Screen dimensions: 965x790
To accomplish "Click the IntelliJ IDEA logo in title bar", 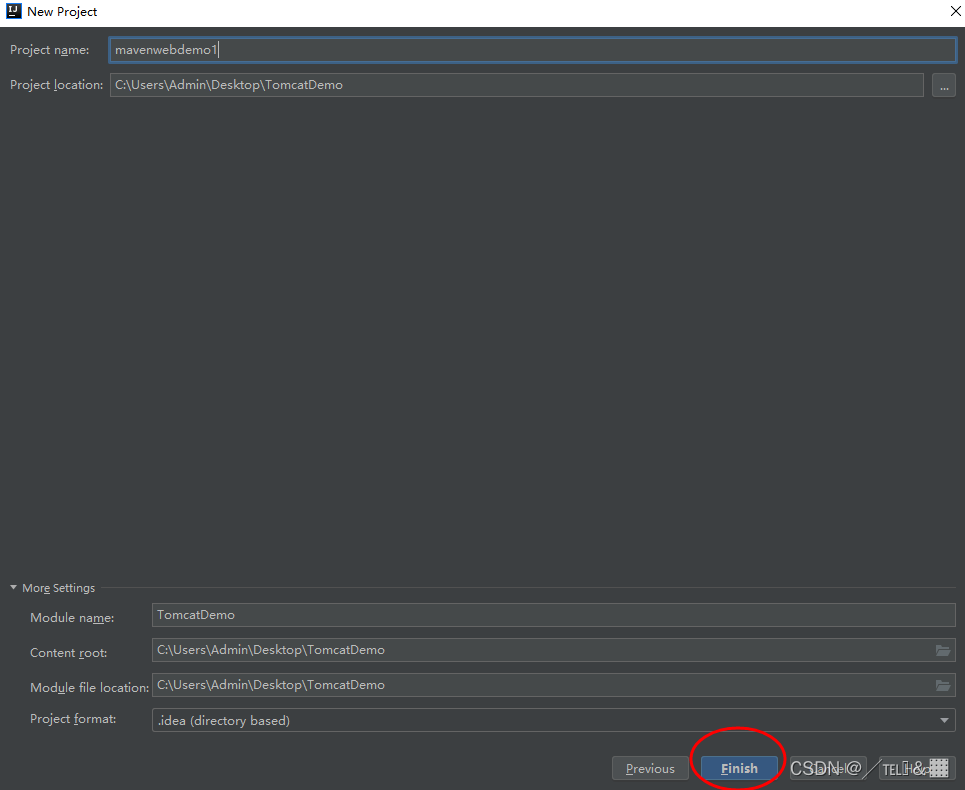I will pyautogui.click(x=12, y=11).
